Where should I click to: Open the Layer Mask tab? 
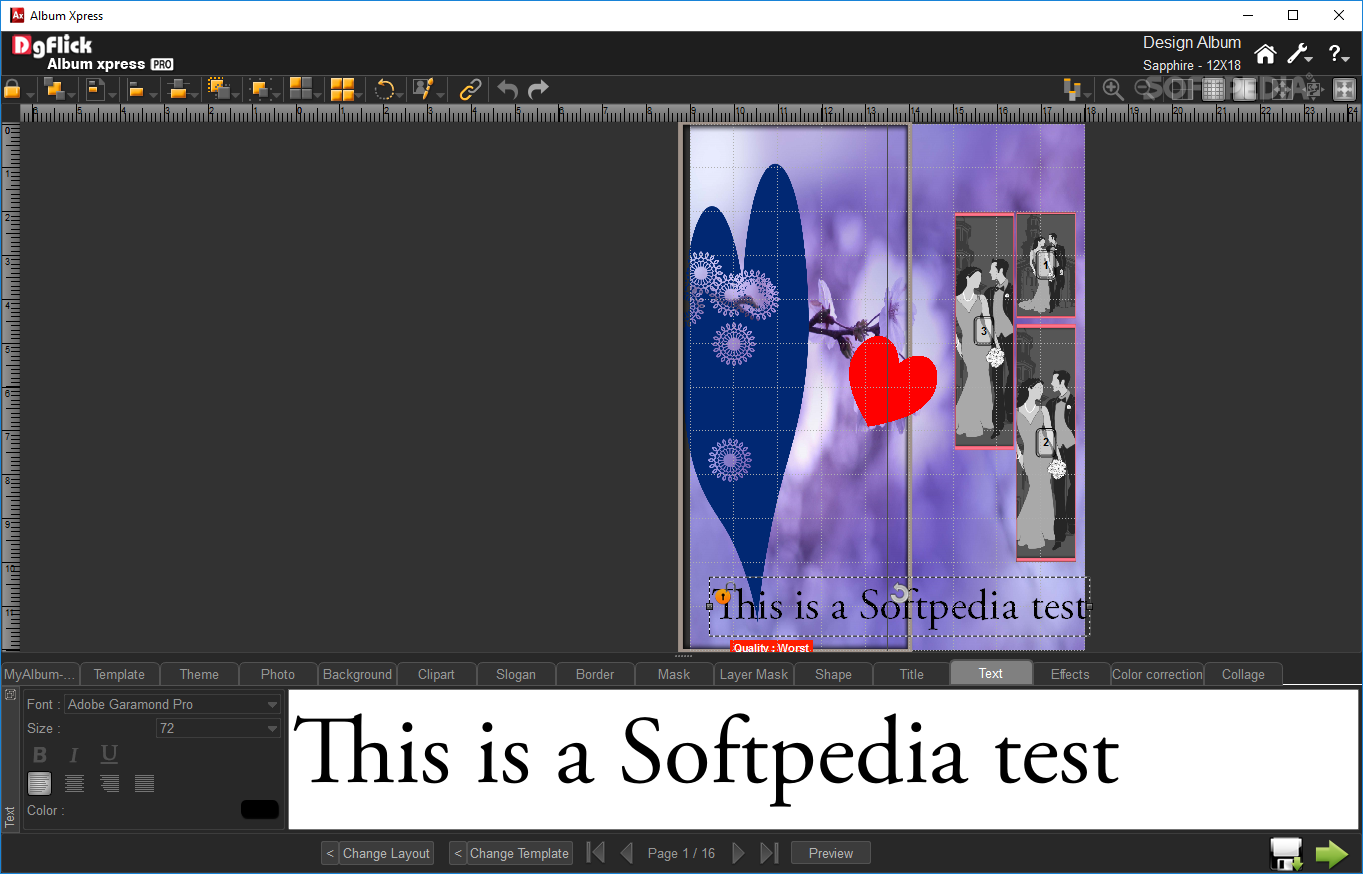coord(754,674)
